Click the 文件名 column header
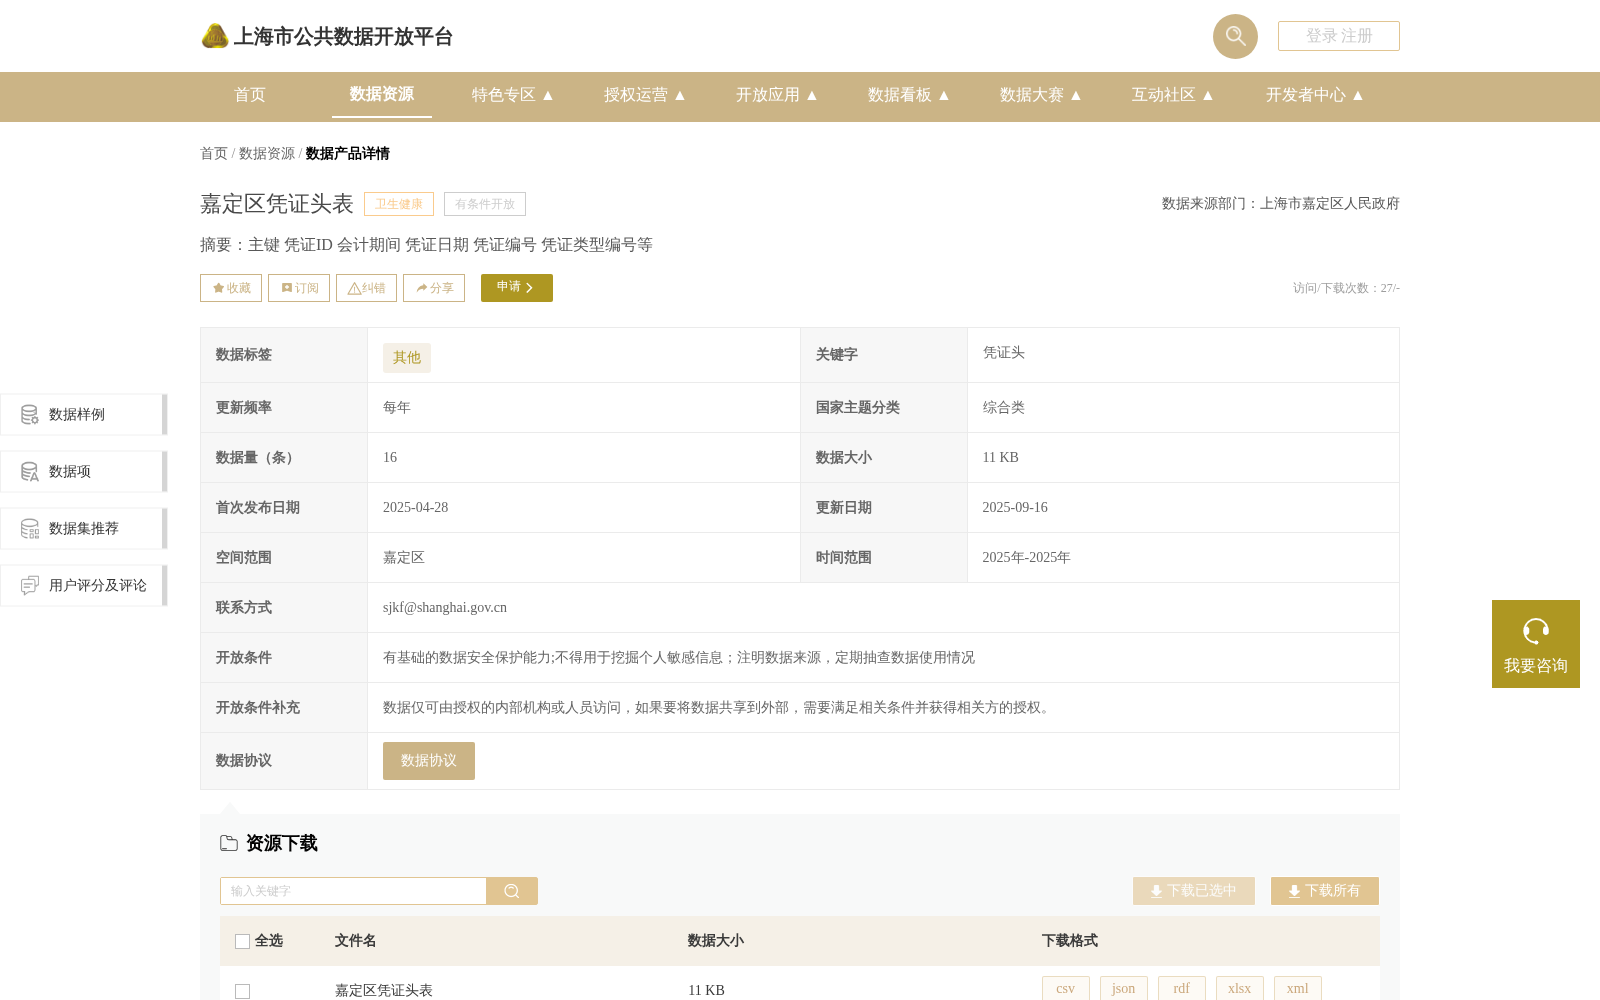Viewport: 1600px width, 1000px height. [x=356, y=941]
